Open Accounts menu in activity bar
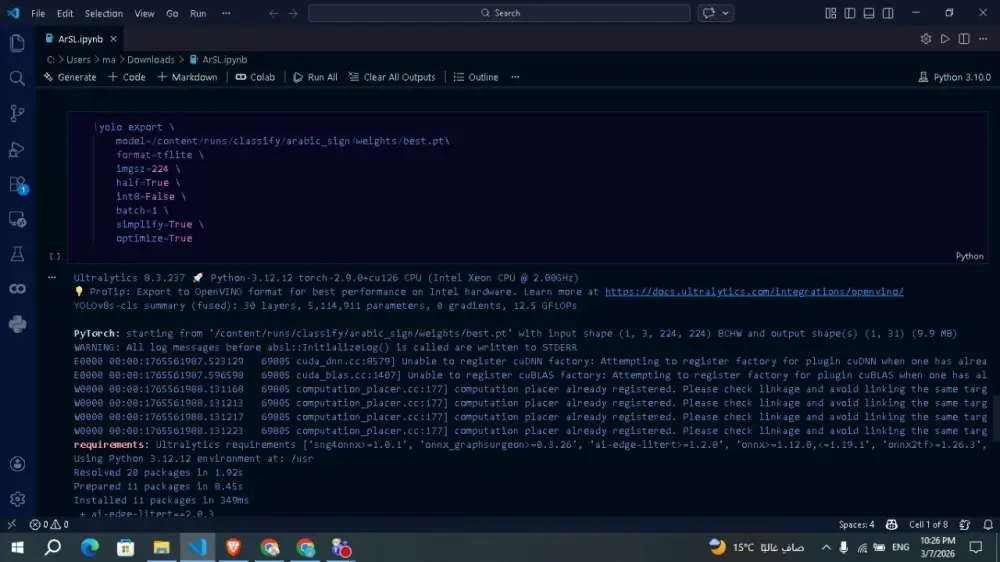Viewport: 1000px width, 562px height. click(x=17, y=464)
